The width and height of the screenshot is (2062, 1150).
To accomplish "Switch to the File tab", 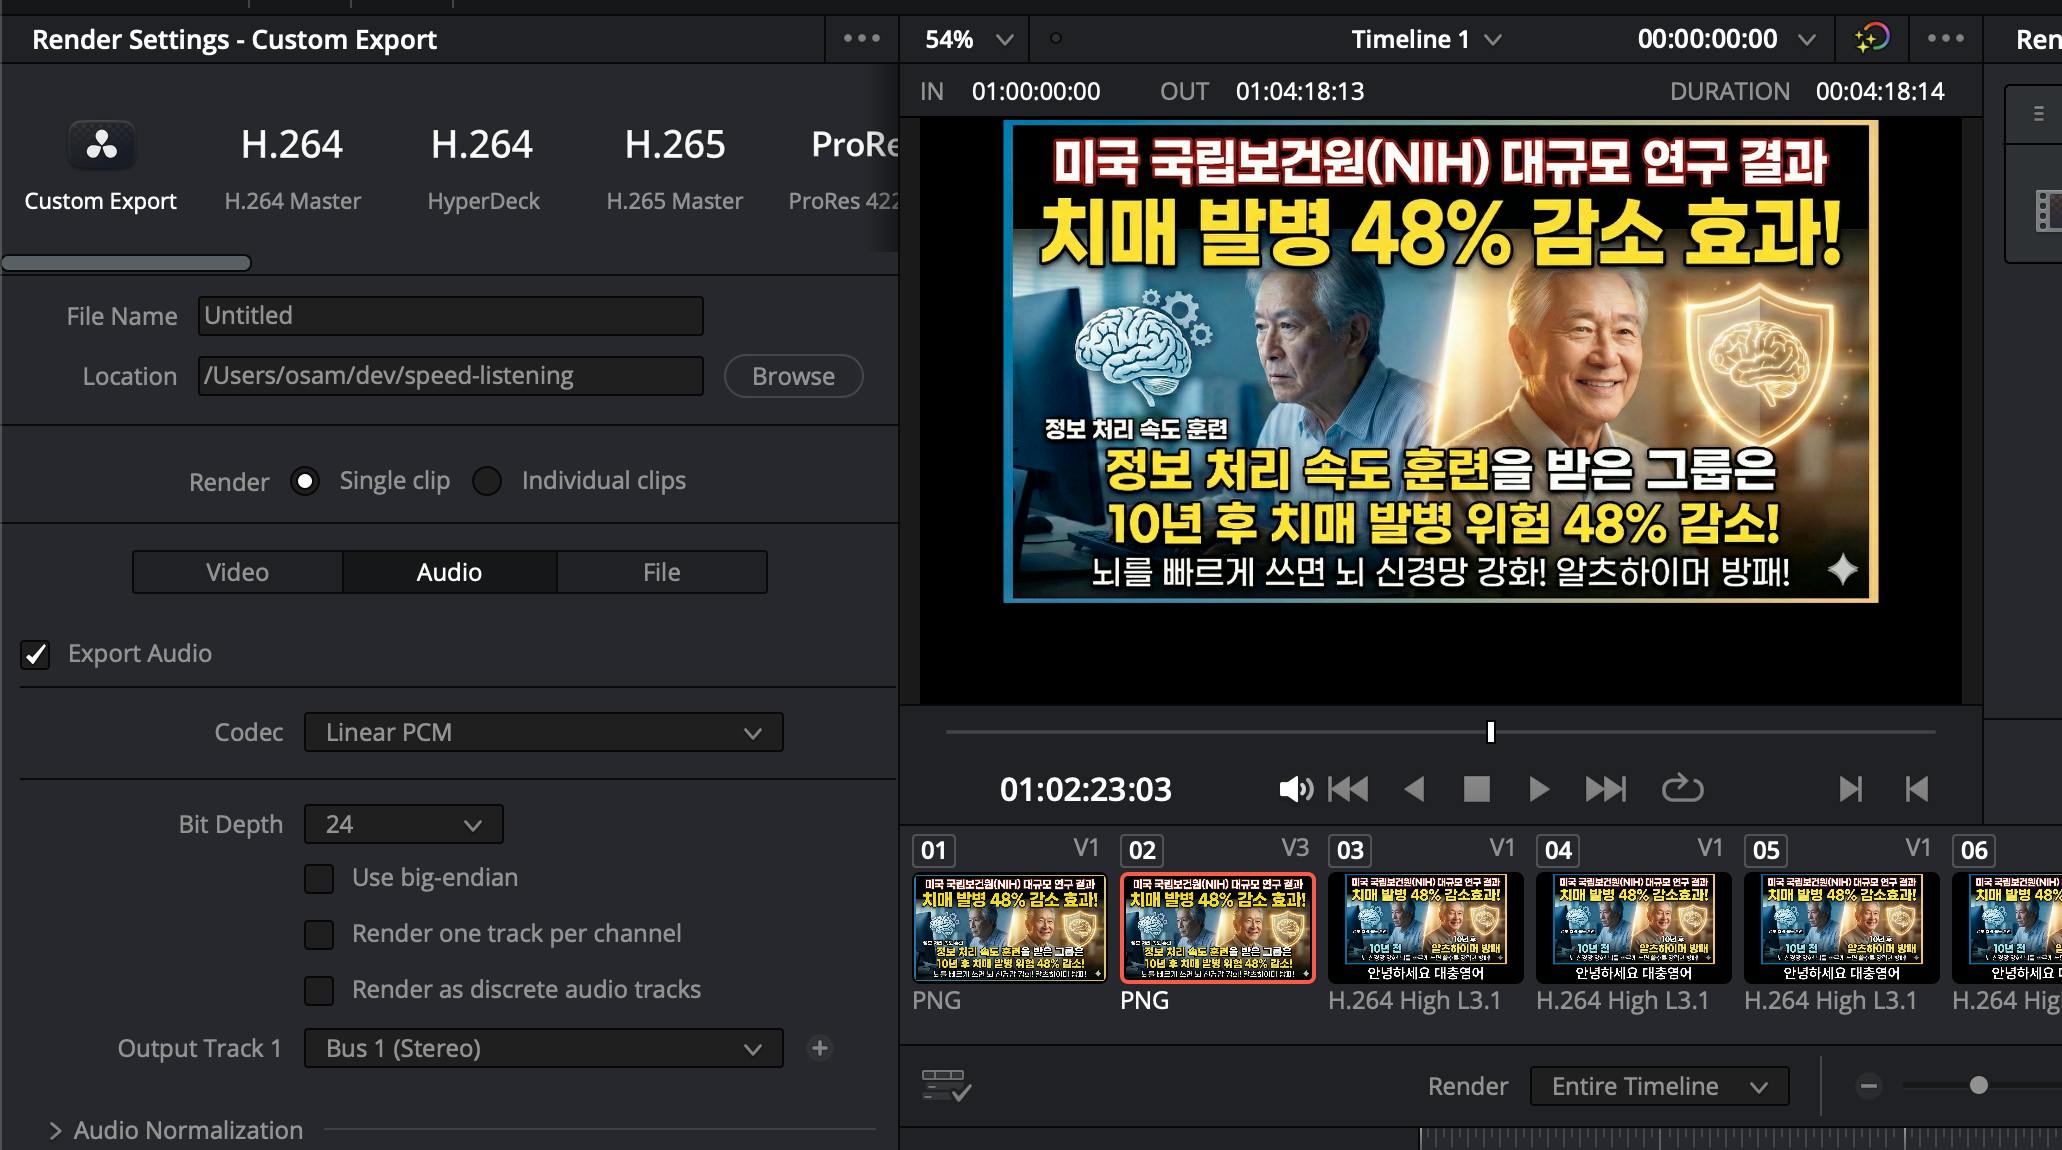I will [661, 572].
